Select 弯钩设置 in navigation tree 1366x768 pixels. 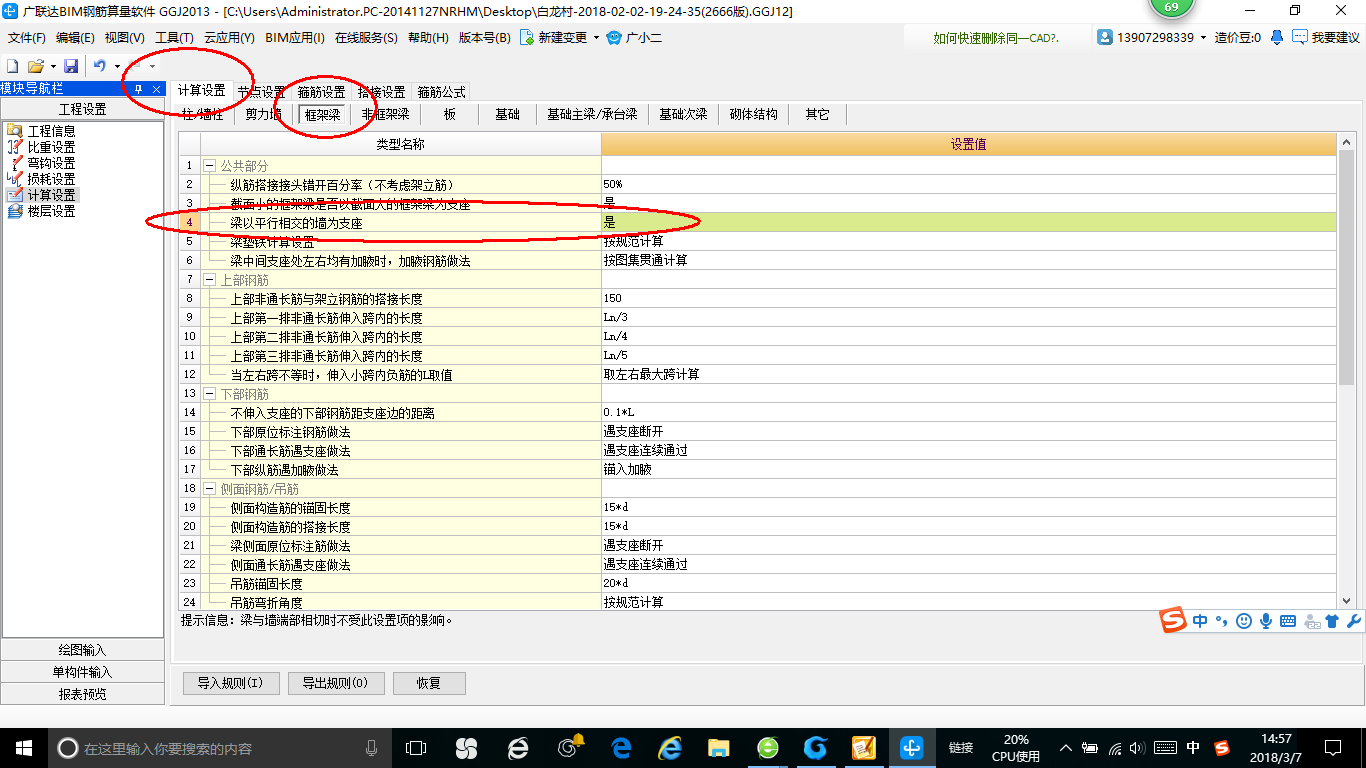50,163
